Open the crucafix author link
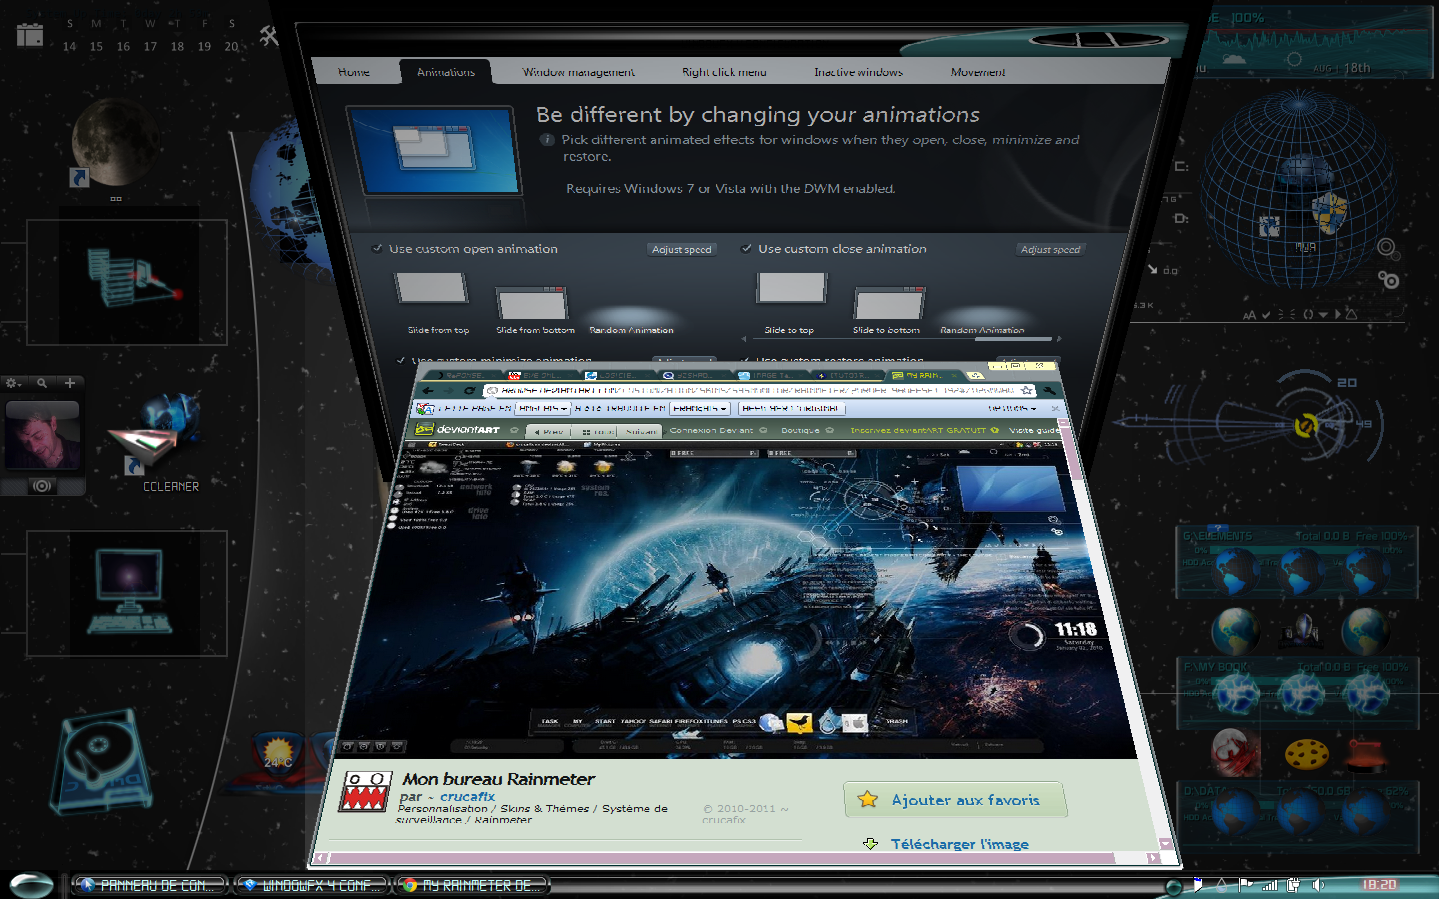The width and height of the screenshot is (1439, 899). 467,796
